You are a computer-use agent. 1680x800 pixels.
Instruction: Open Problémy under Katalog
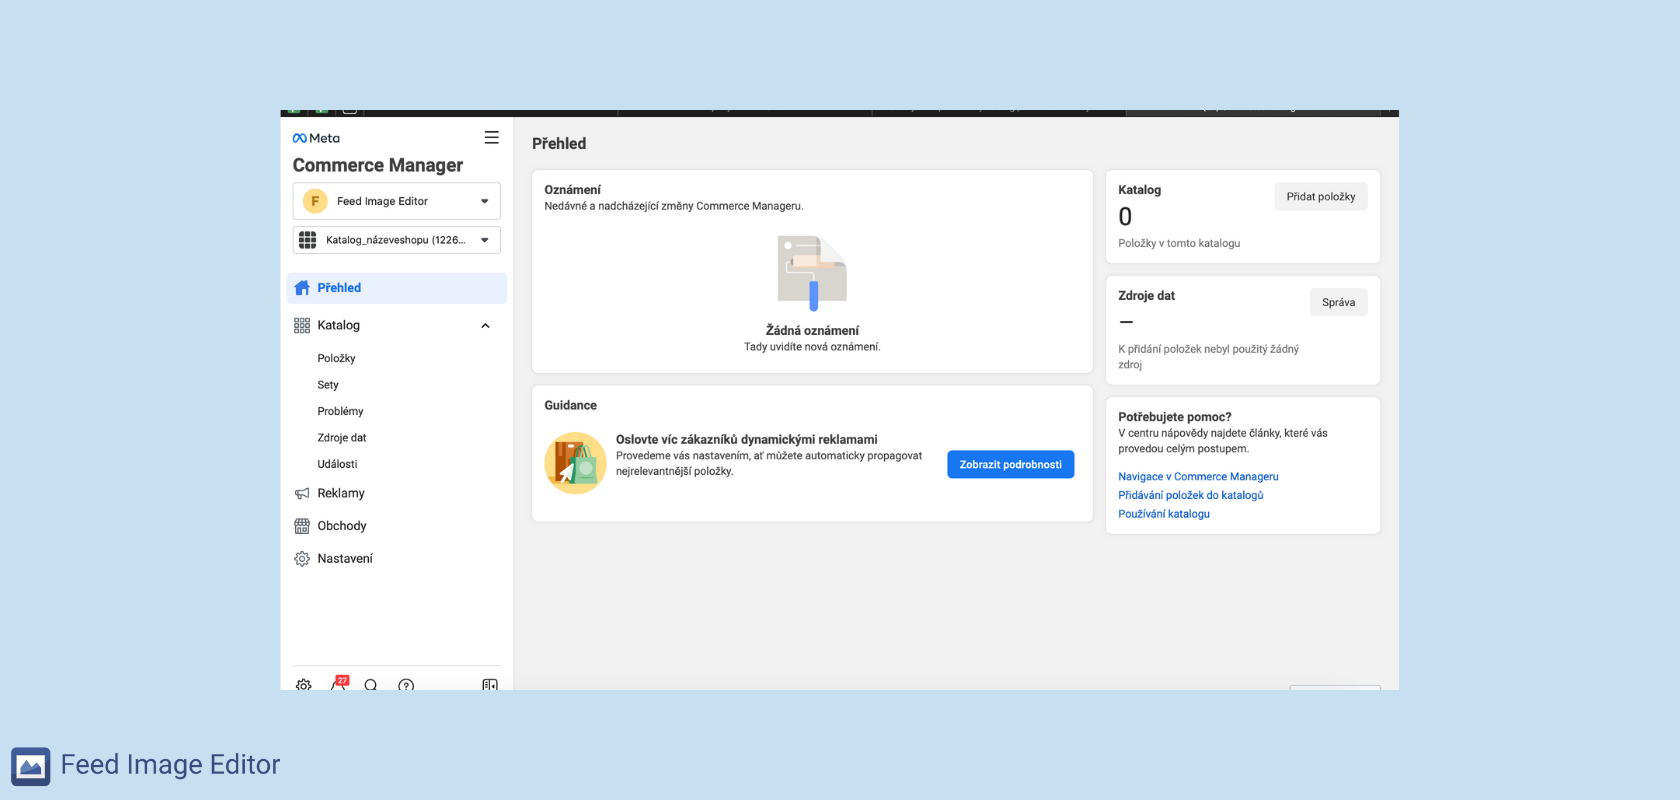pos(340,411)
